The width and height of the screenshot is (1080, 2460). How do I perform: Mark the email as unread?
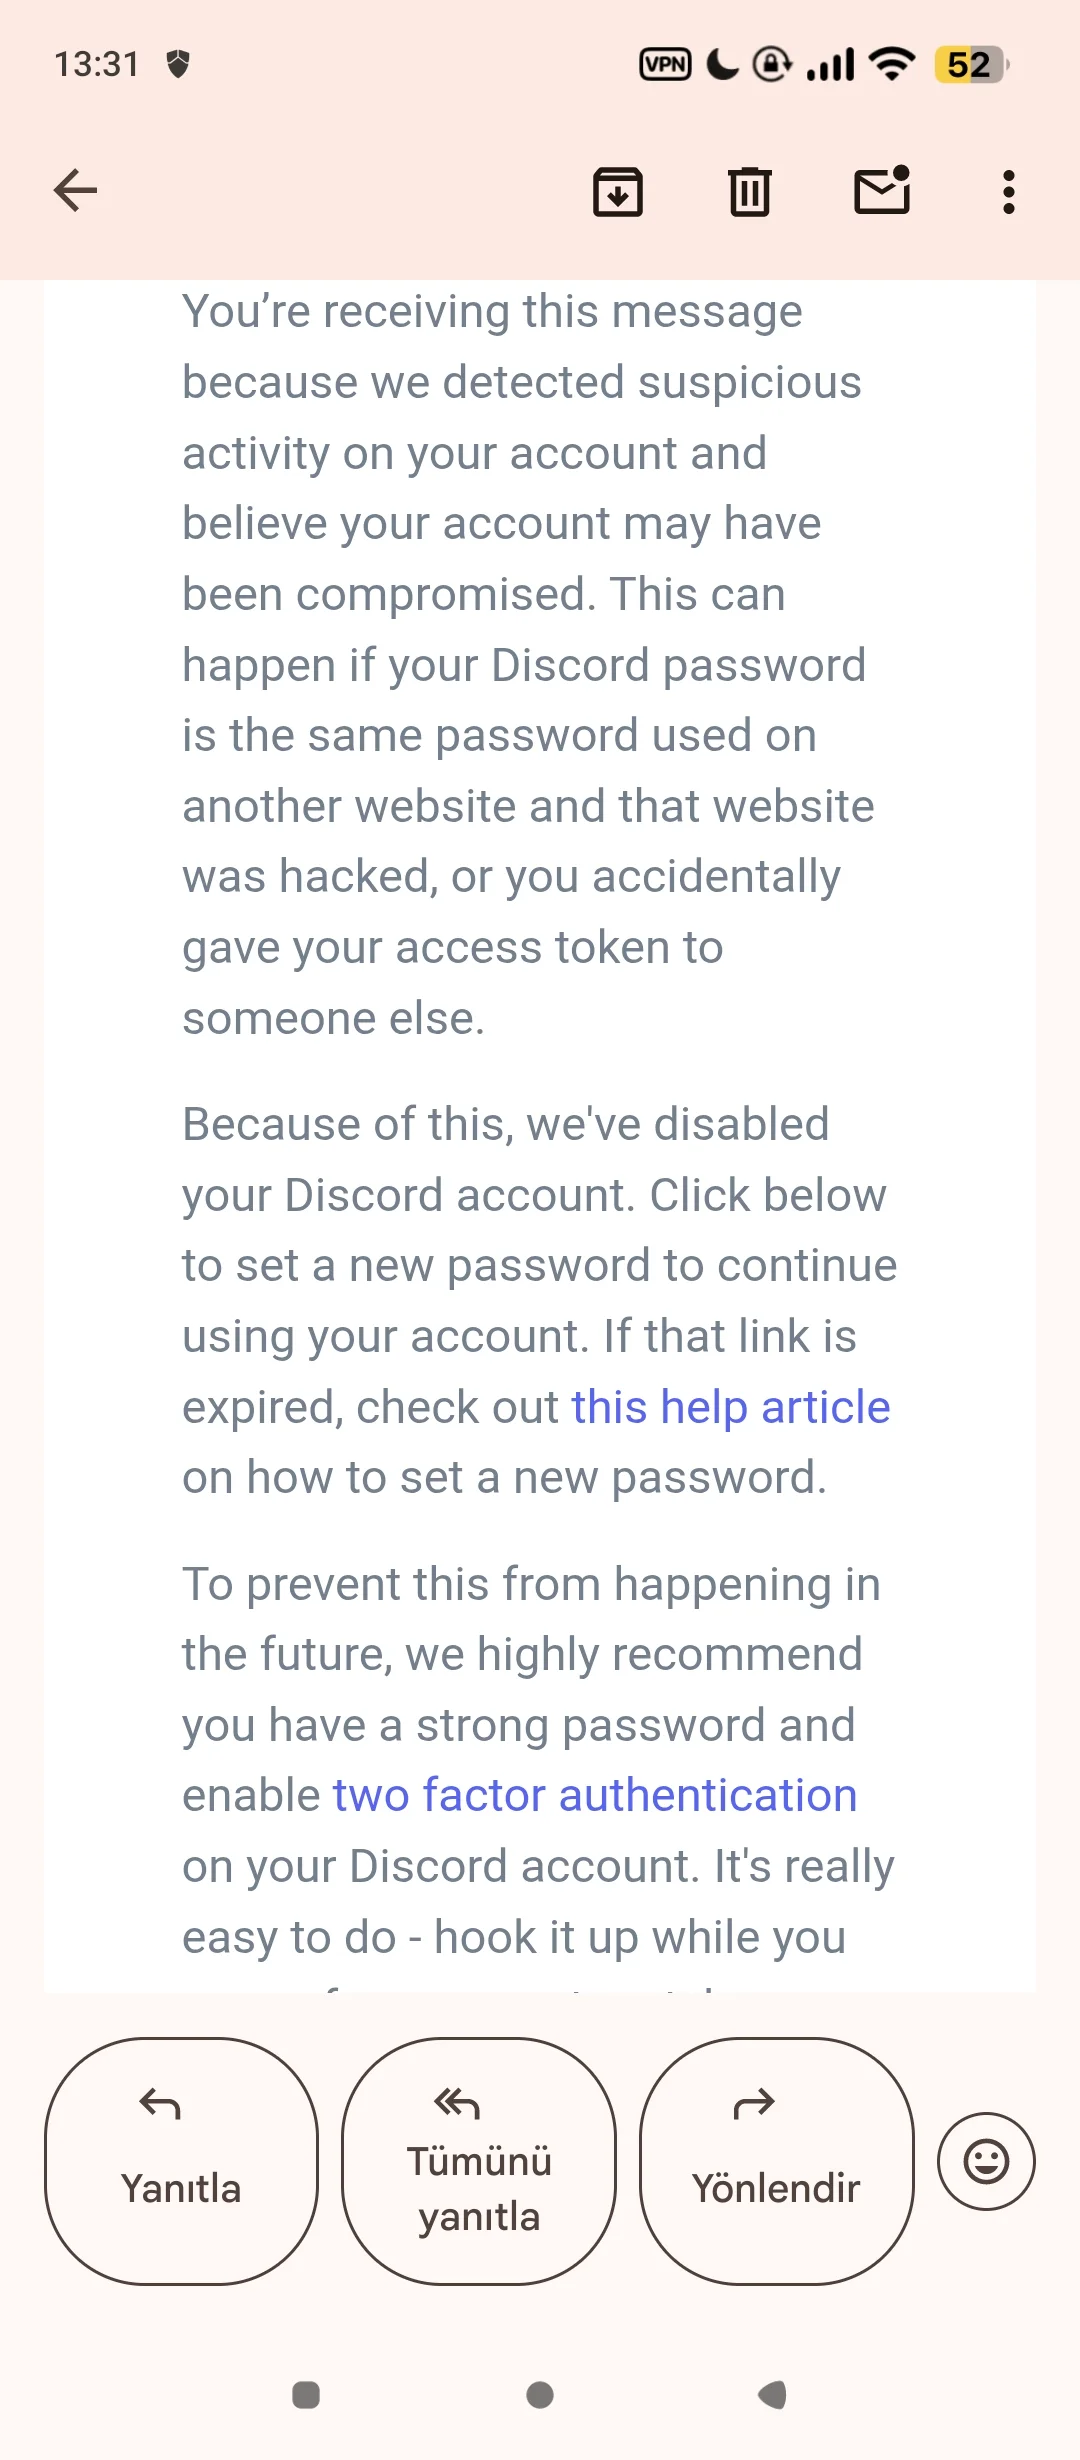click(x=881, y=190)
